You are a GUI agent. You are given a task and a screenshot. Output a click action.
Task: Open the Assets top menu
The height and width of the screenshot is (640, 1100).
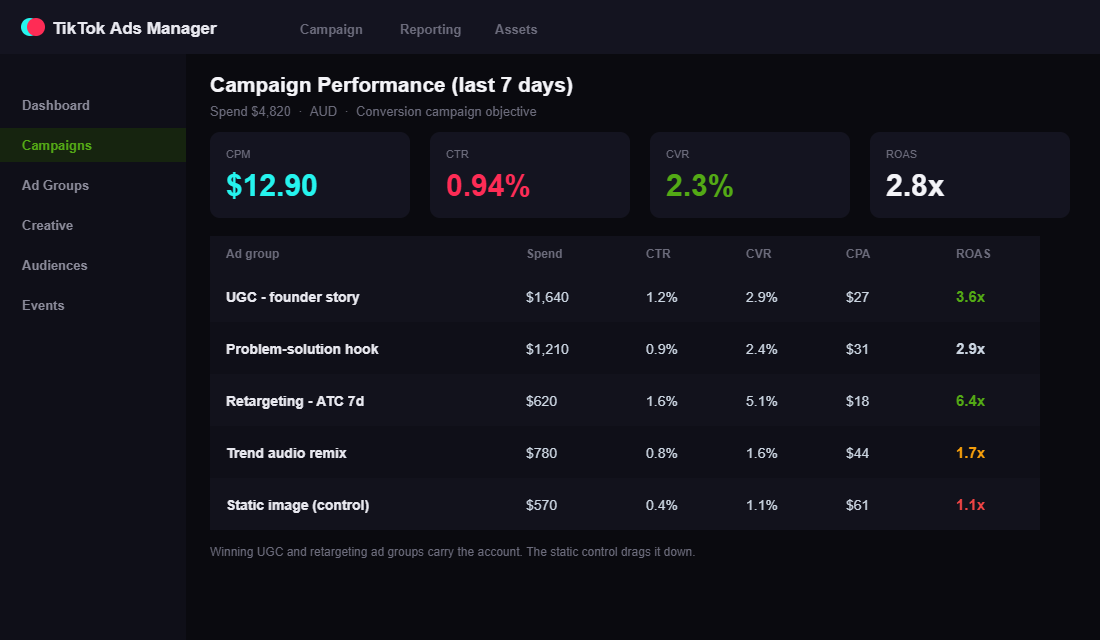516,29
